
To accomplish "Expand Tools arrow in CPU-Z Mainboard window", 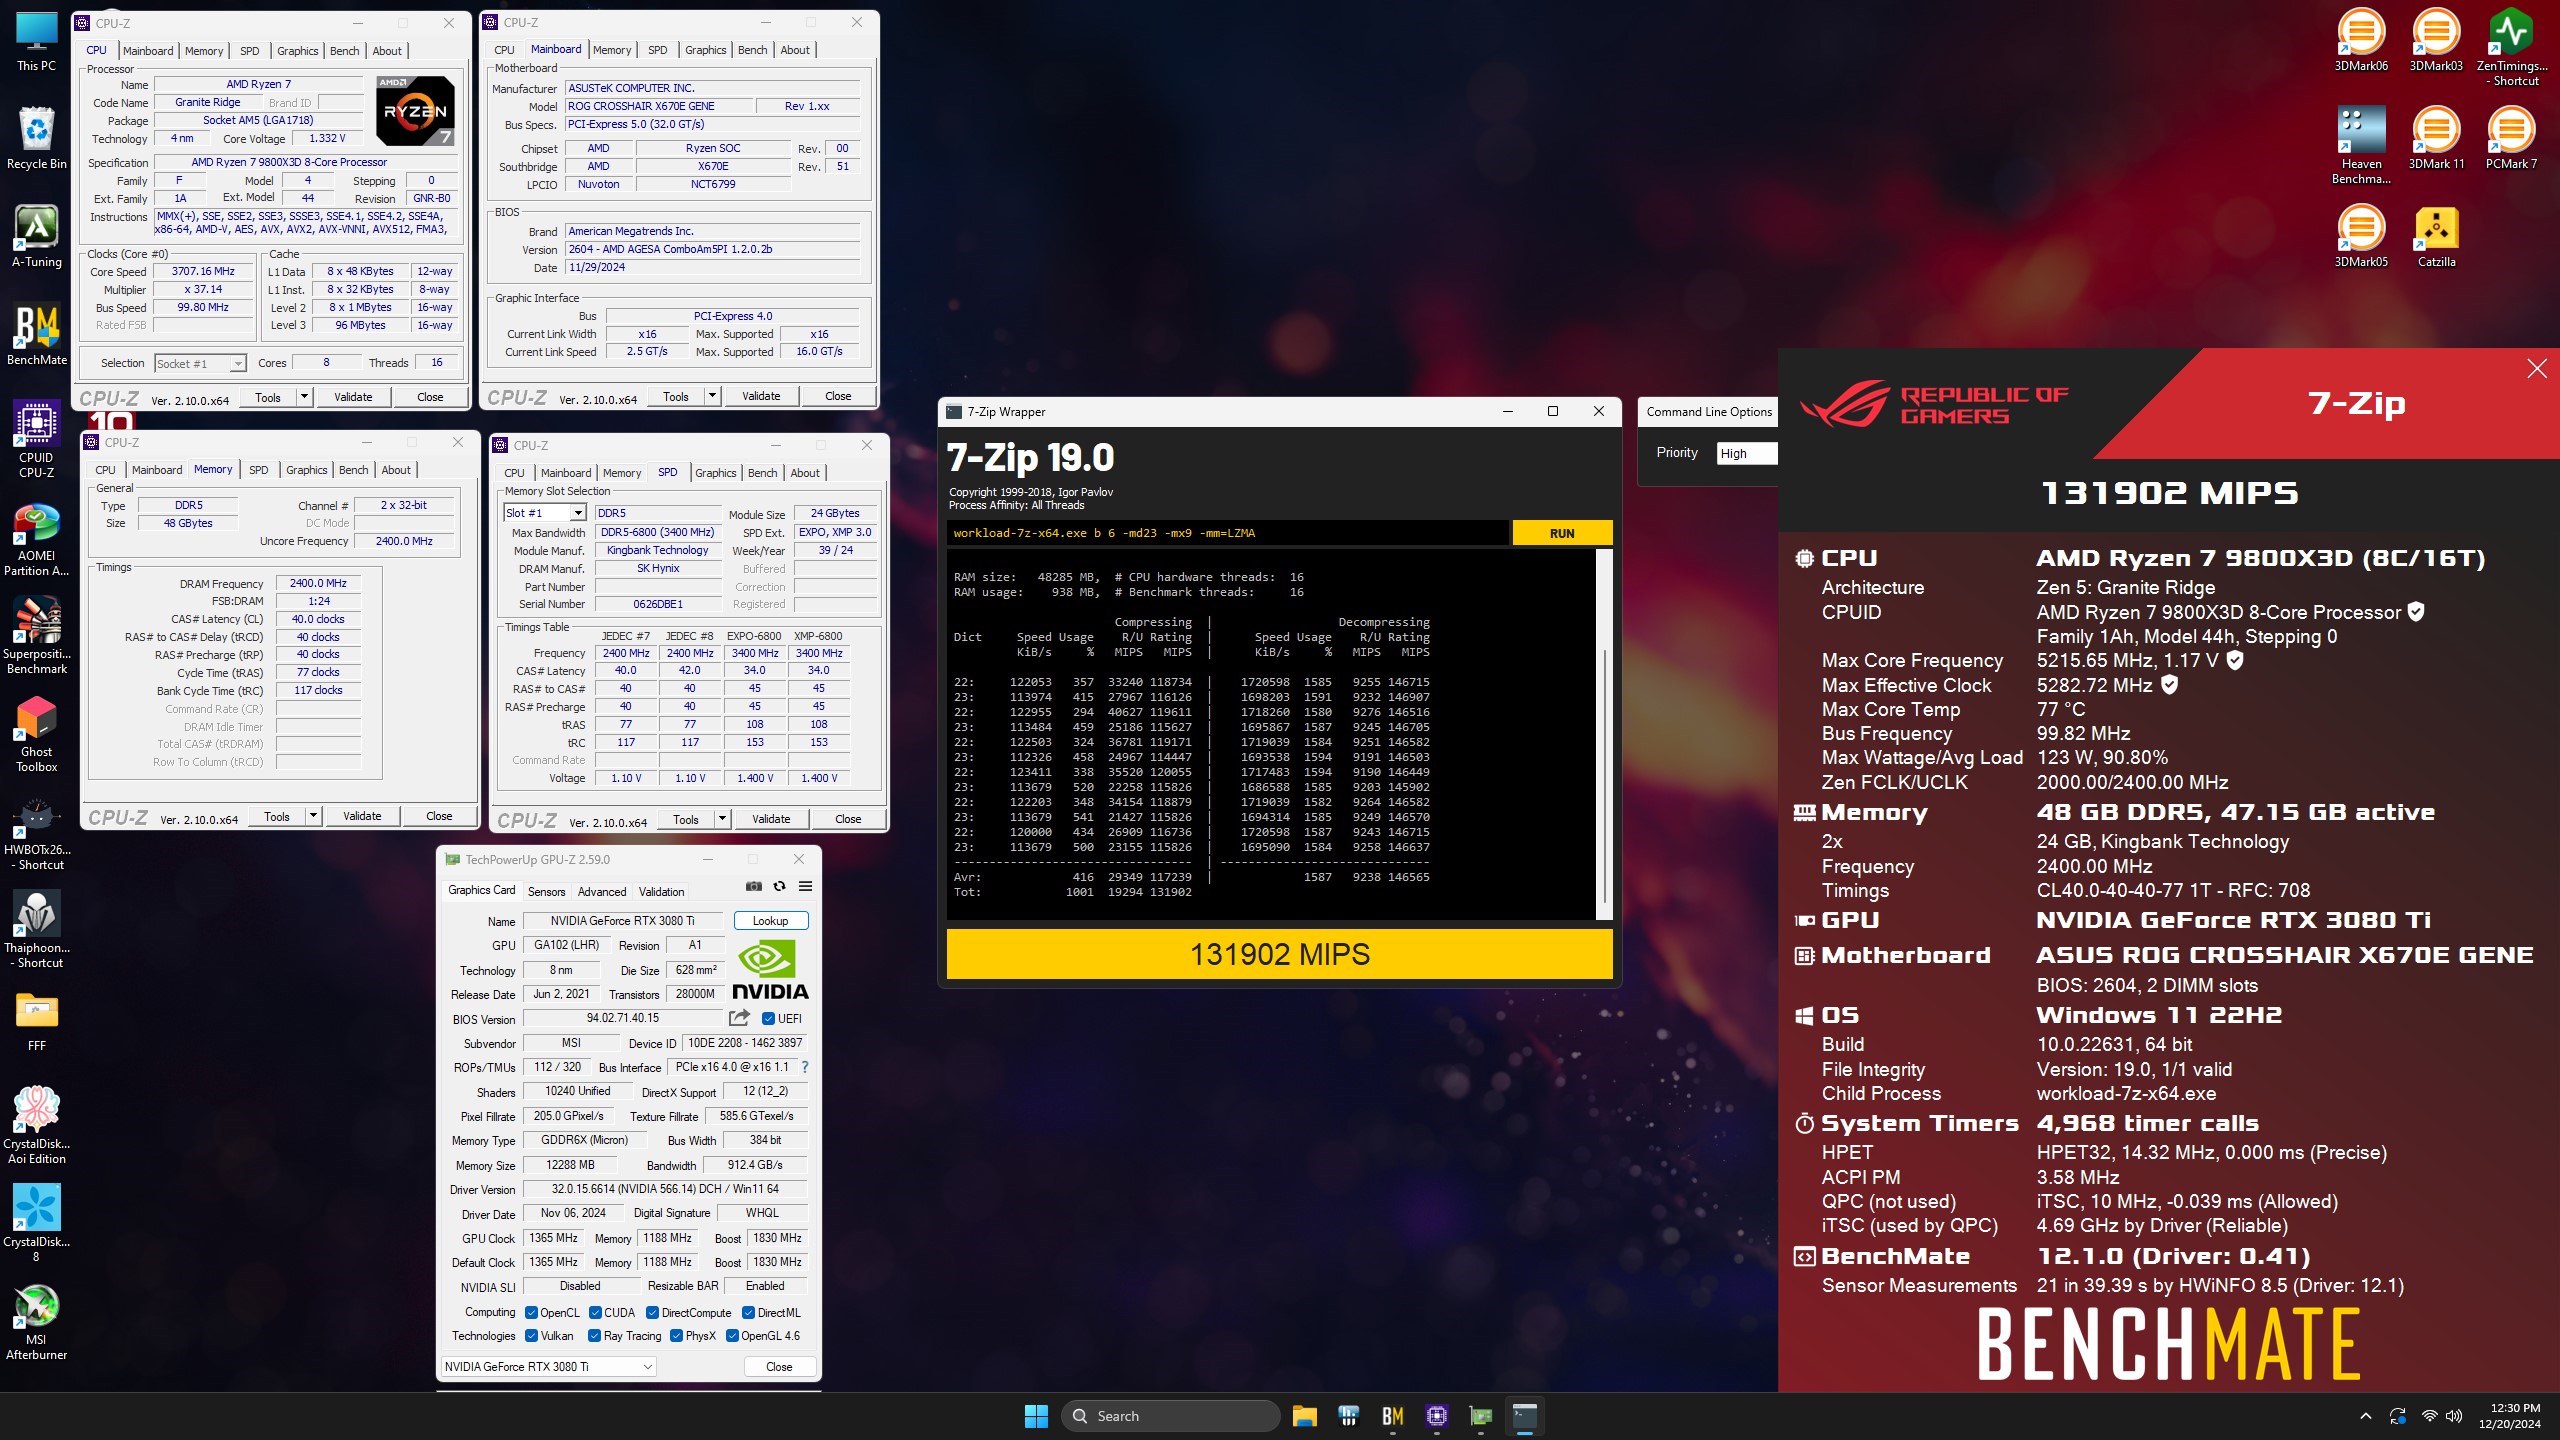I will [712, 396].
